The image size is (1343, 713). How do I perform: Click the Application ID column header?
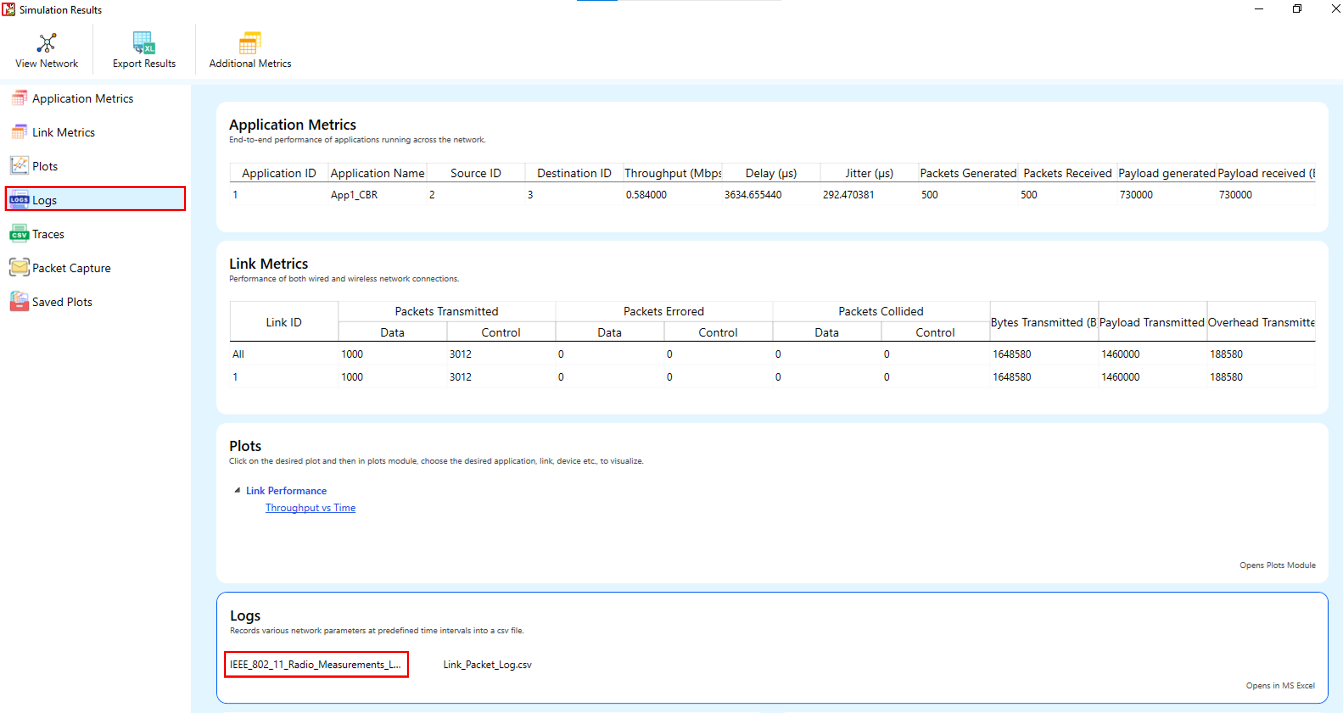[278, 173]
